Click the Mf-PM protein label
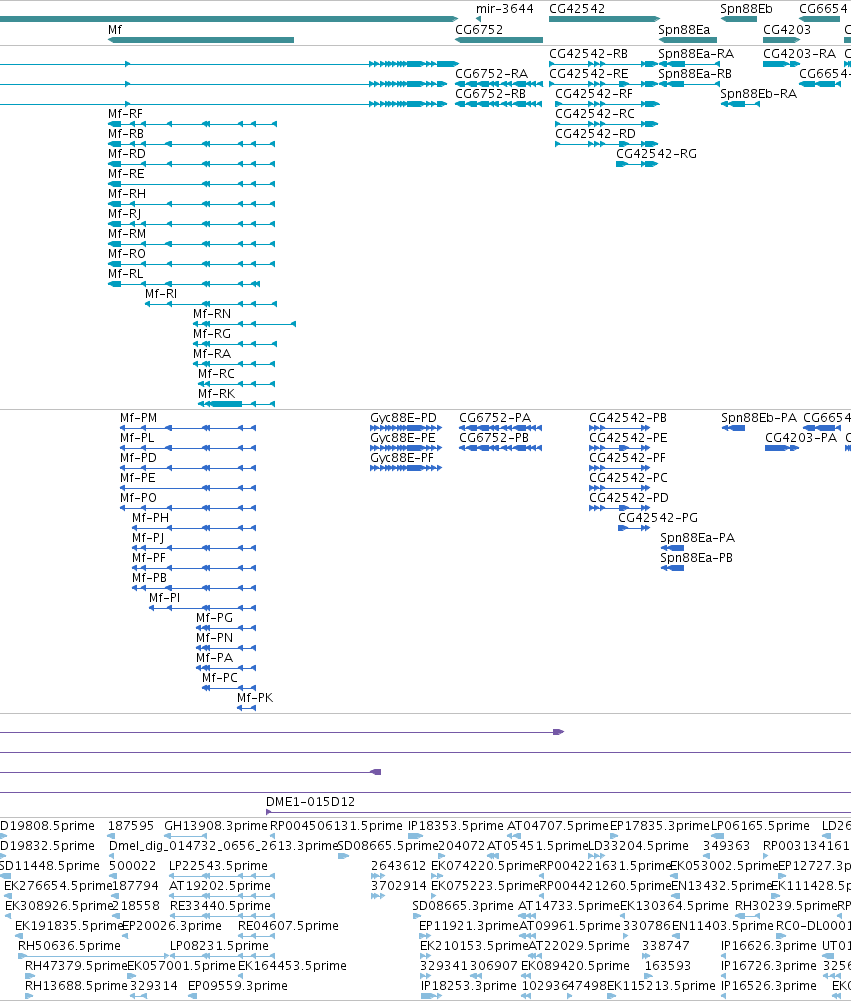 (x=139, y=418)
